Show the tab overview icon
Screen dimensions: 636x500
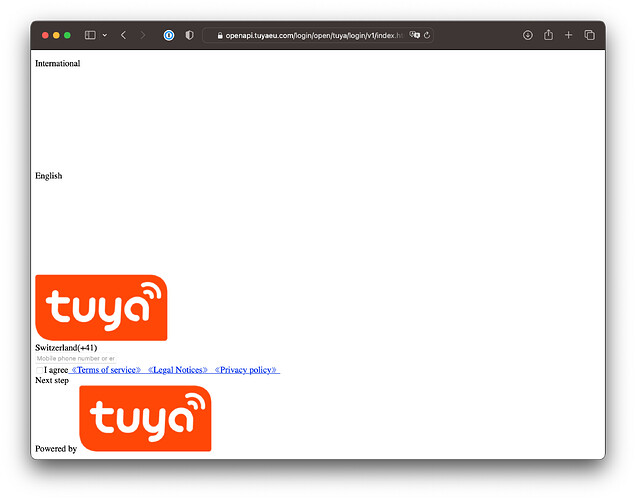pyautogui.click(x=589, y=35)
